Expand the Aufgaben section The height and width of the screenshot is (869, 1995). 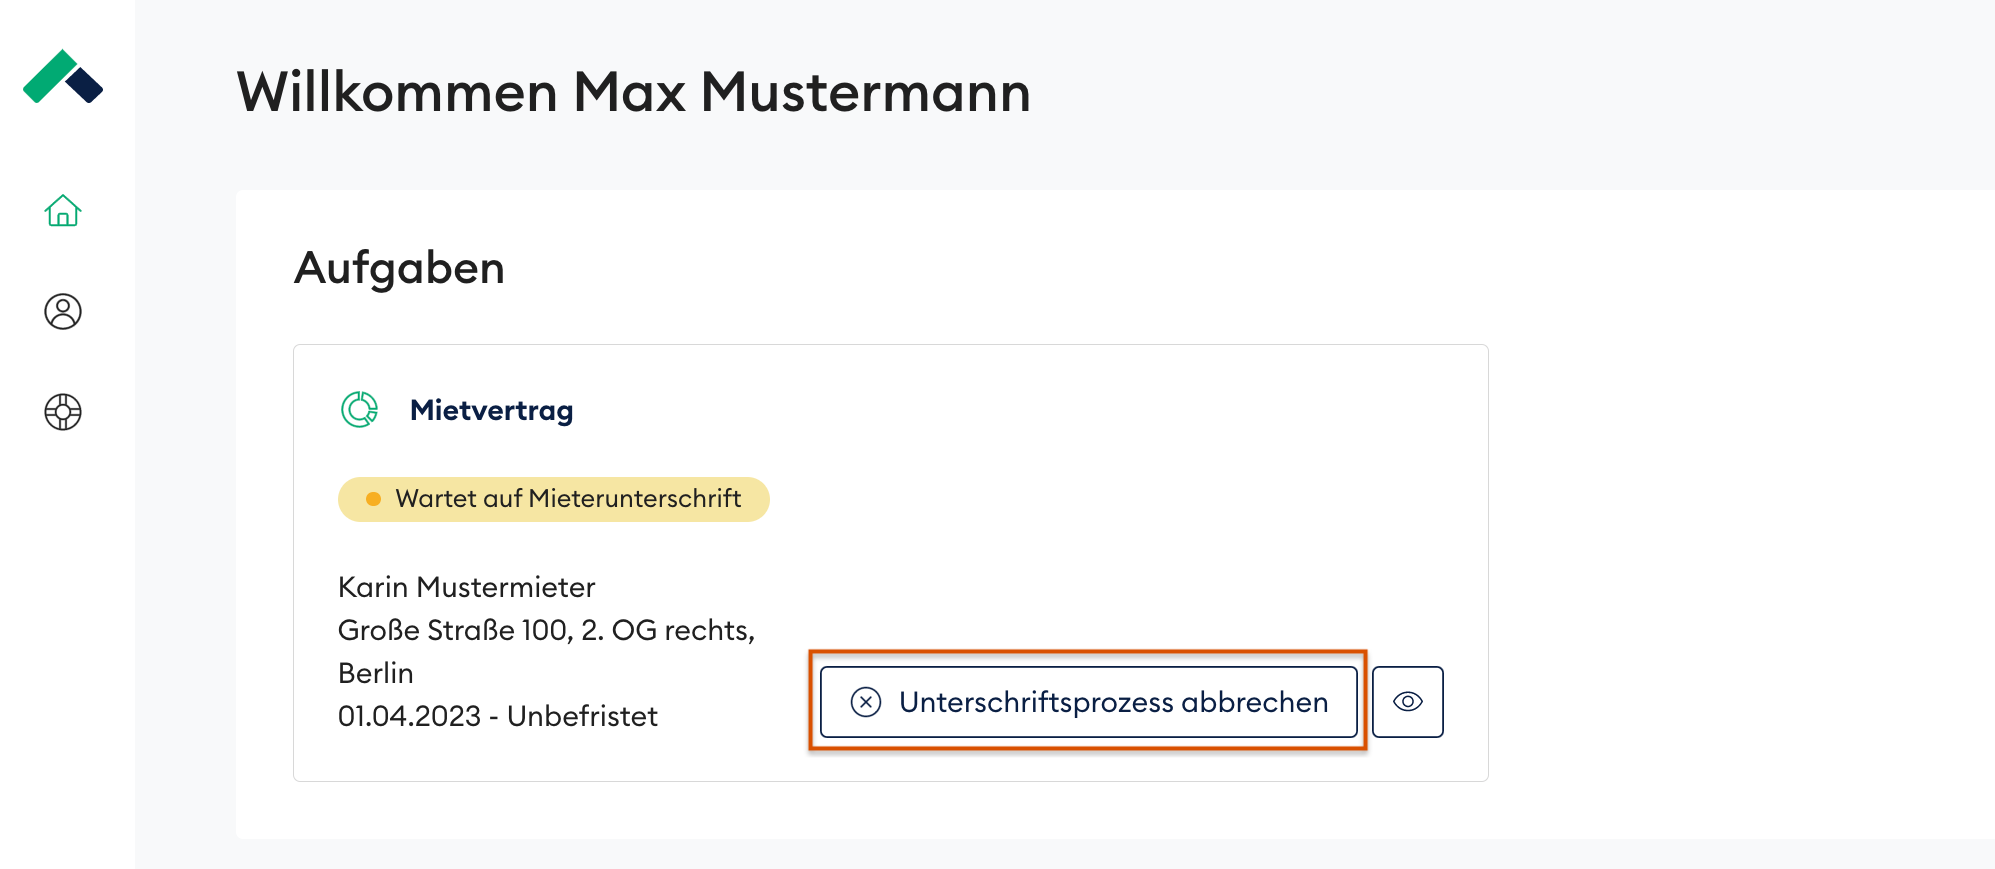pos(398,267)
